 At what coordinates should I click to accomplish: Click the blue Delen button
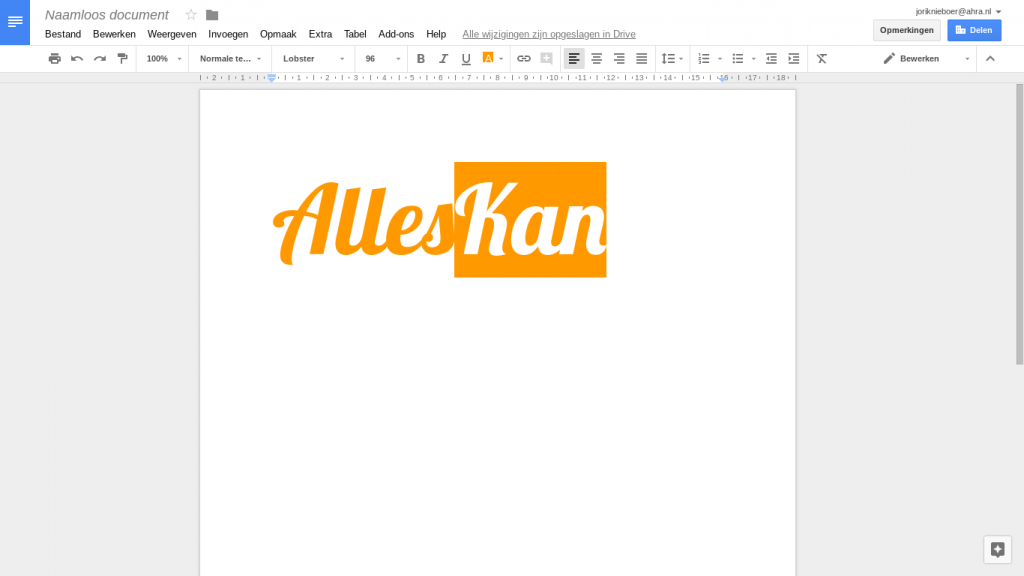(973, 30)
